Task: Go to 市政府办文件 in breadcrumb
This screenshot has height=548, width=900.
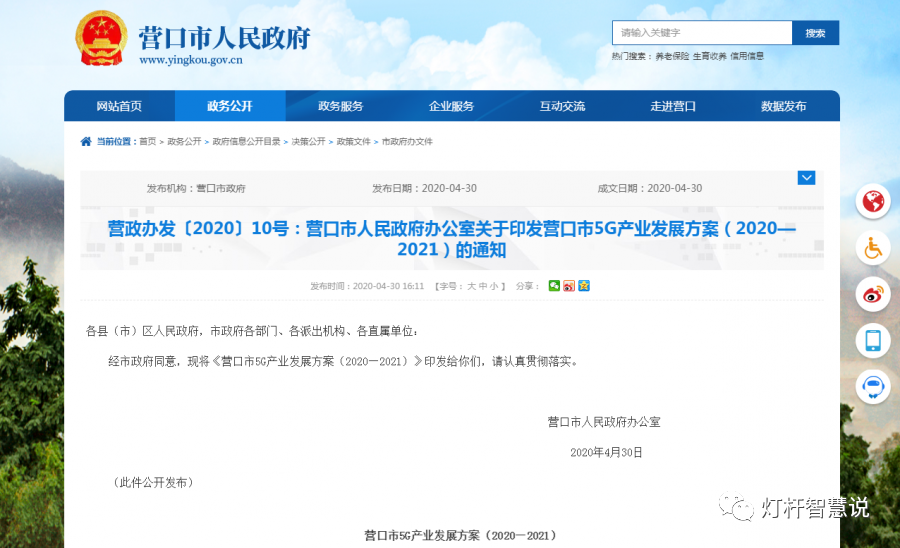Action: 407,141
